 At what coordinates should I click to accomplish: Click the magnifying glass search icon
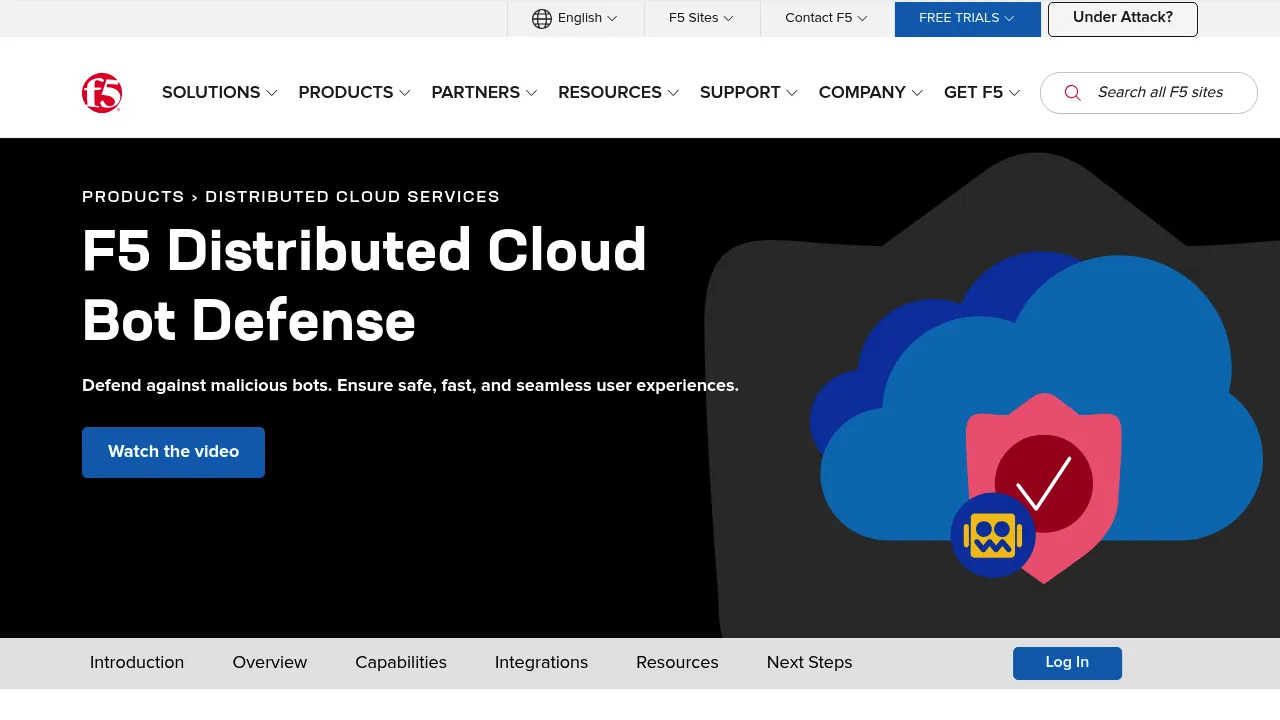(1072, 93)
